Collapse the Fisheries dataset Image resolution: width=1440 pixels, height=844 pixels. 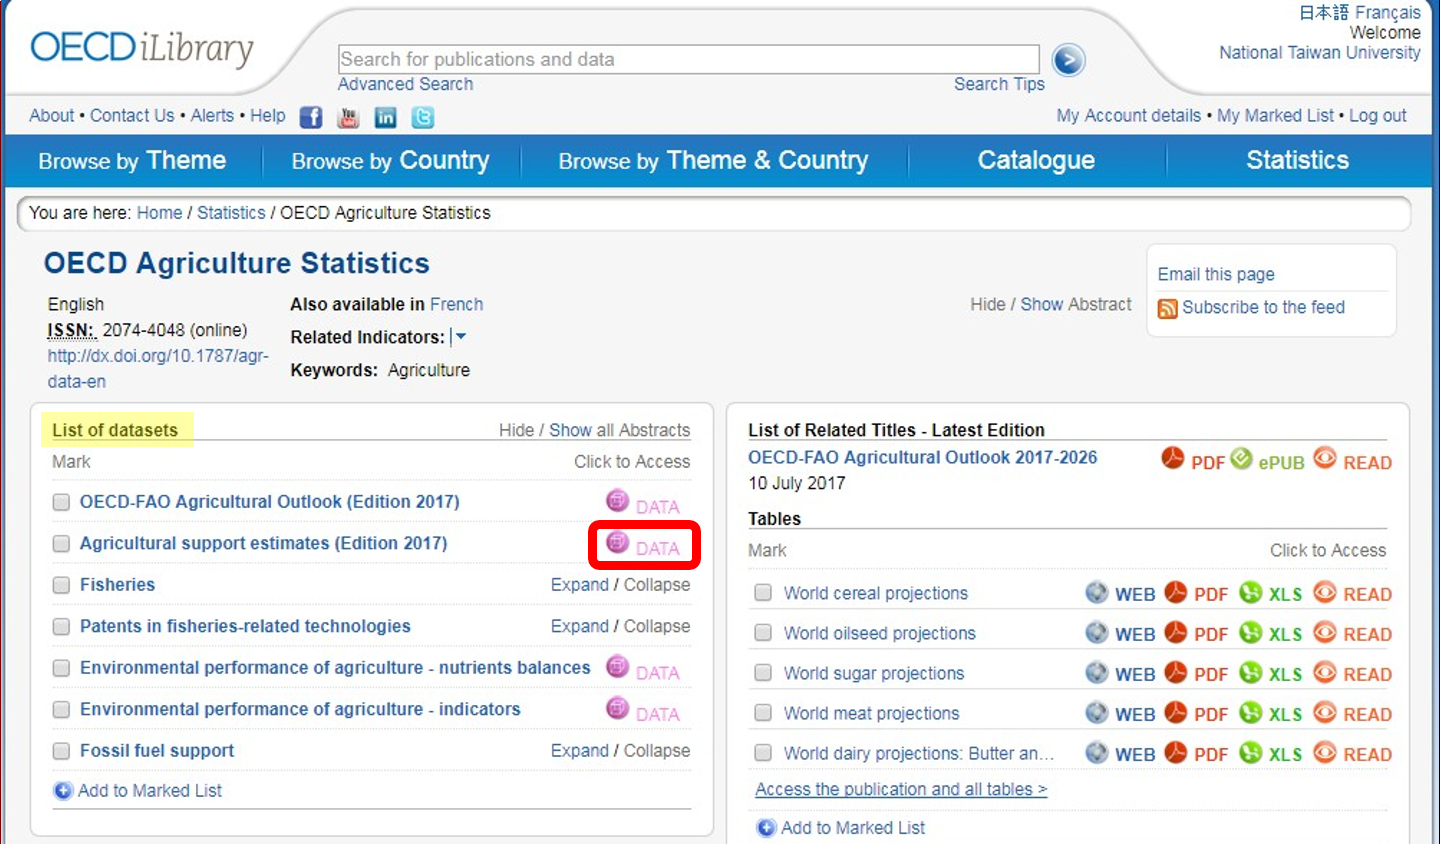[656, 585]
